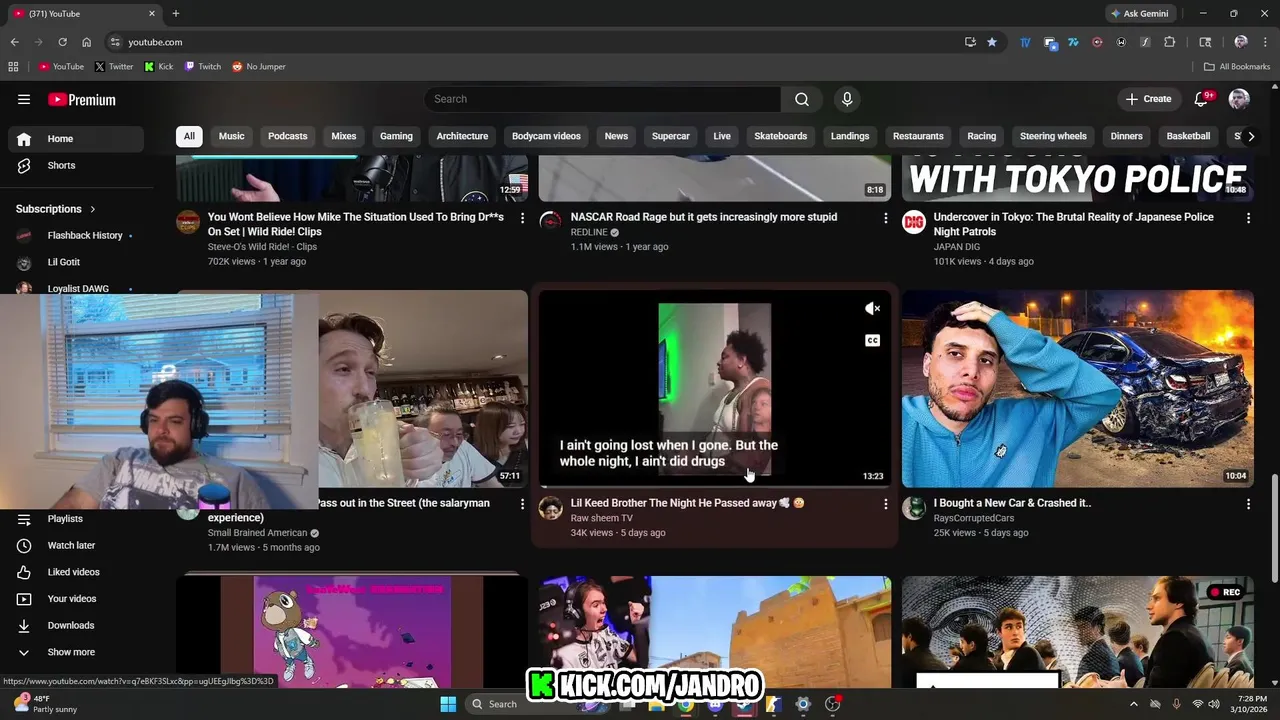The image size is (1280, 720).
Task: Open the Flashback History subscription
Action: click(x=76, y=235)
